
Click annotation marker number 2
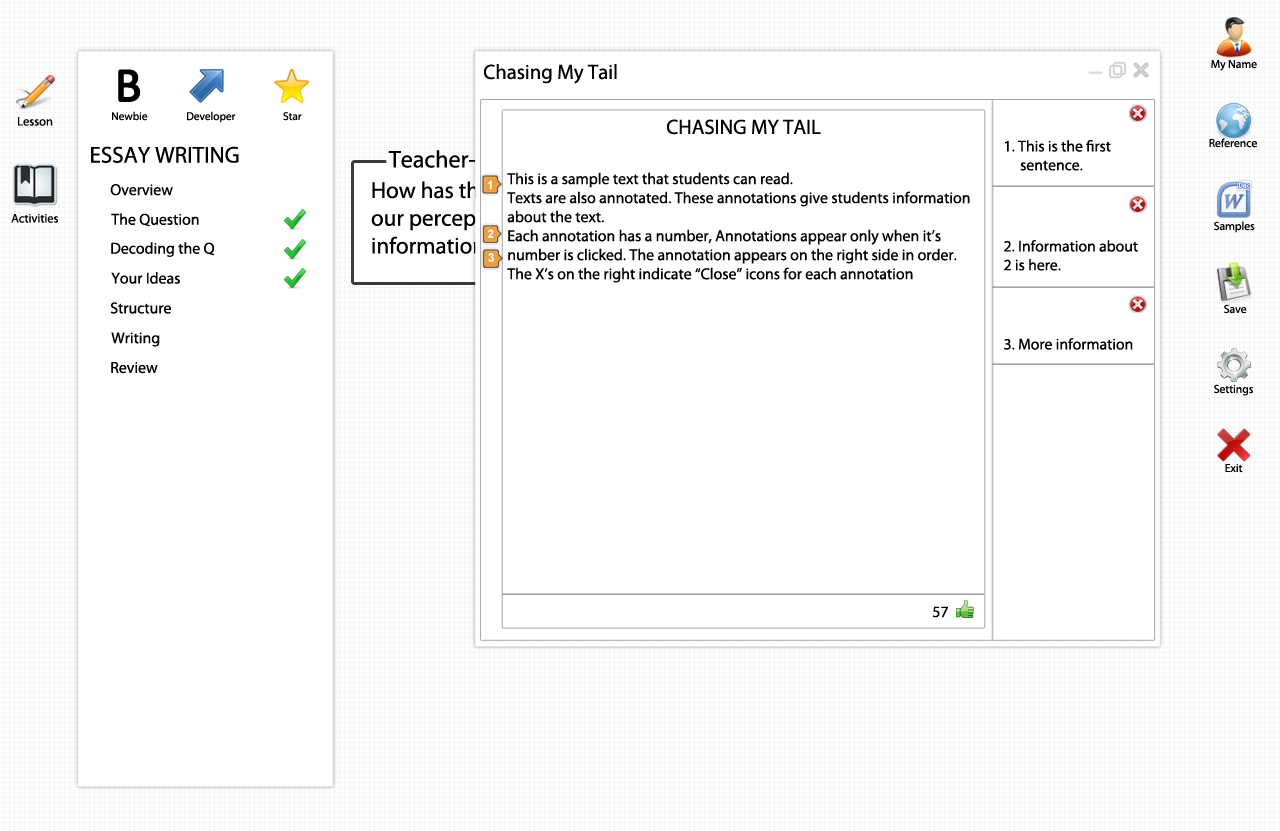pos(491,234)
